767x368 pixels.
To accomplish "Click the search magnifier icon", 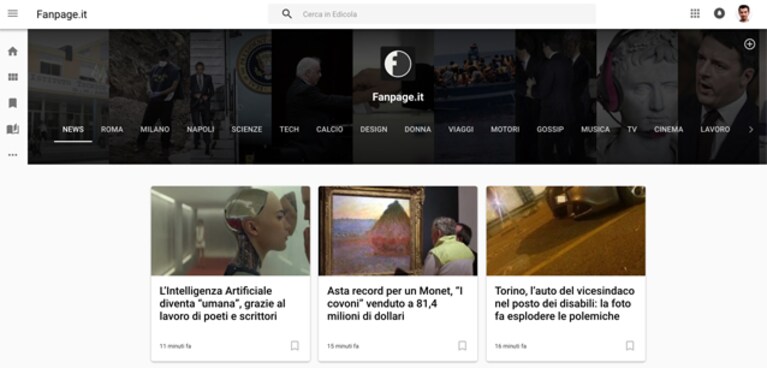I will 287,14.
